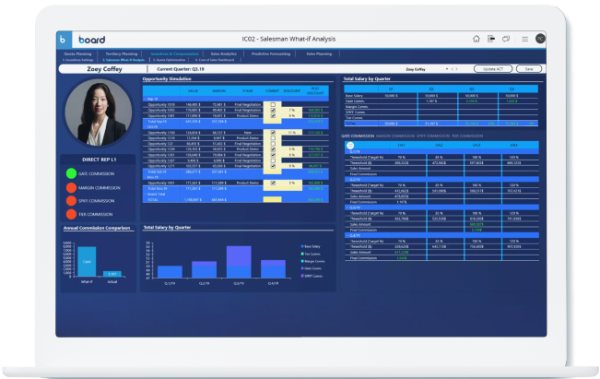Uncheck commit box on the Oct.19 9 % discount row
Screen dimensions: 600x379
(273, 166)
